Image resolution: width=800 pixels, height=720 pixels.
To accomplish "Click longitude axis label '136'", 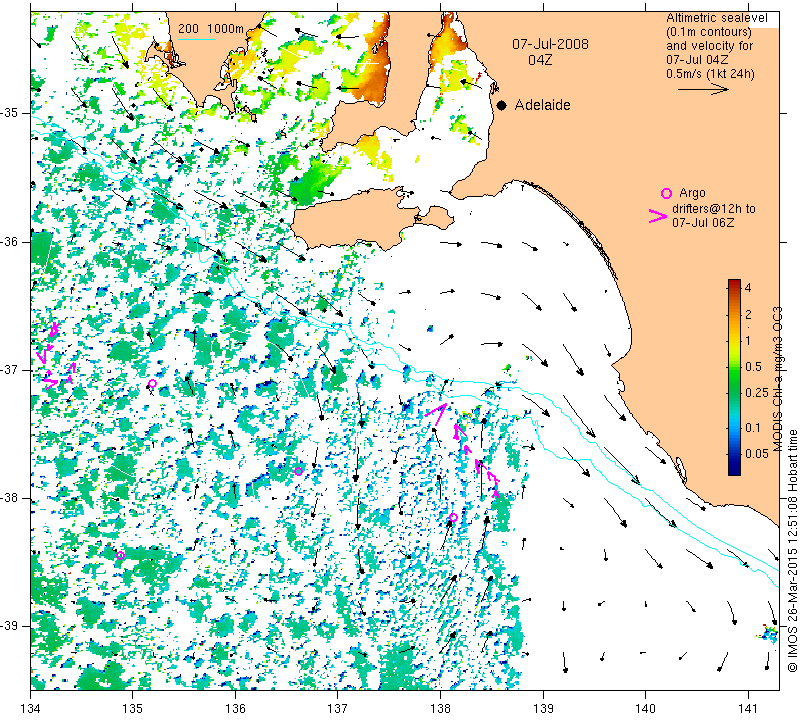I will point(235,709).
